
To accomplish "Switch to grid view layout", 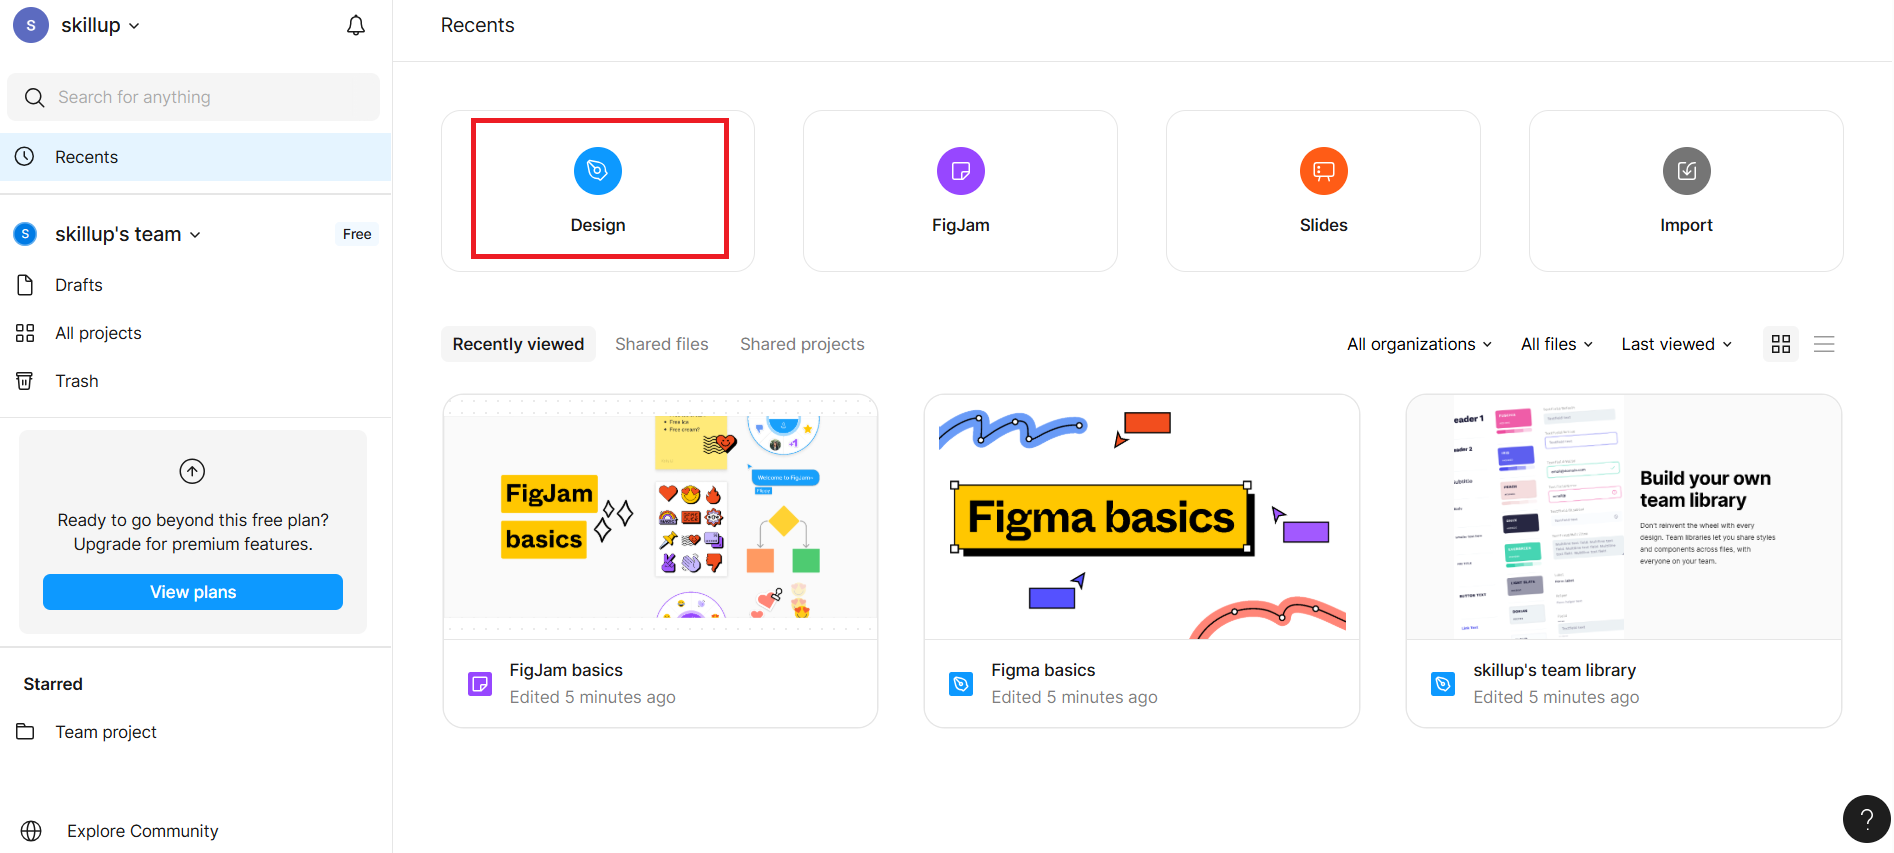I will (1780, 344).
